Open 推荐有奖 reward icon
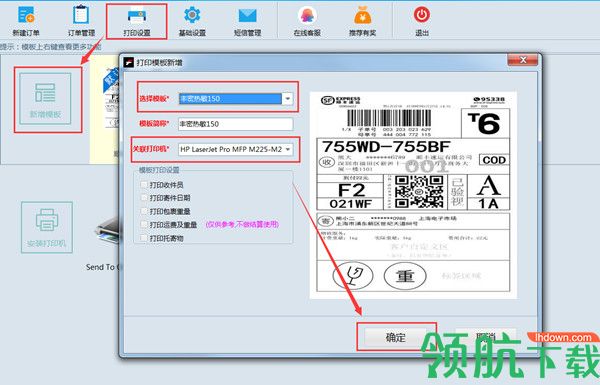This screenshot has width=600, height=385. 362,21
